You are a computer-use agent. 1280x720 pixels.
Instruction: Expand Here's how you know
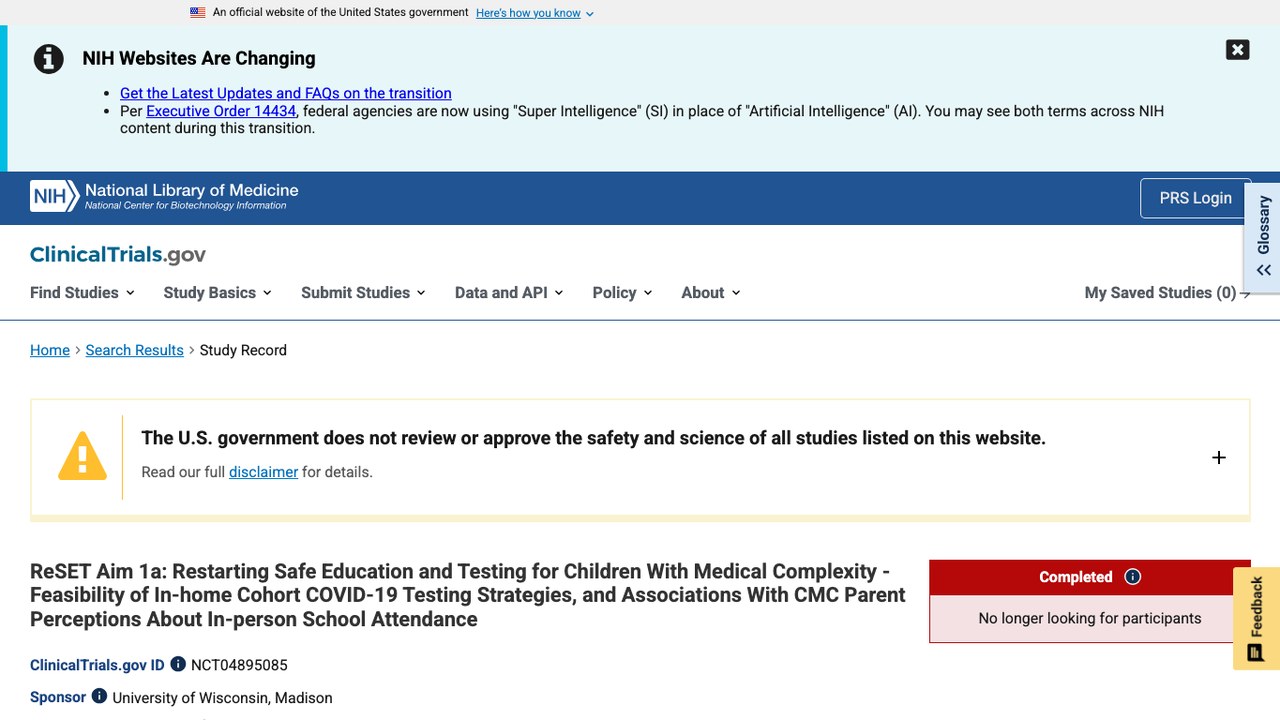click(535, 13)
